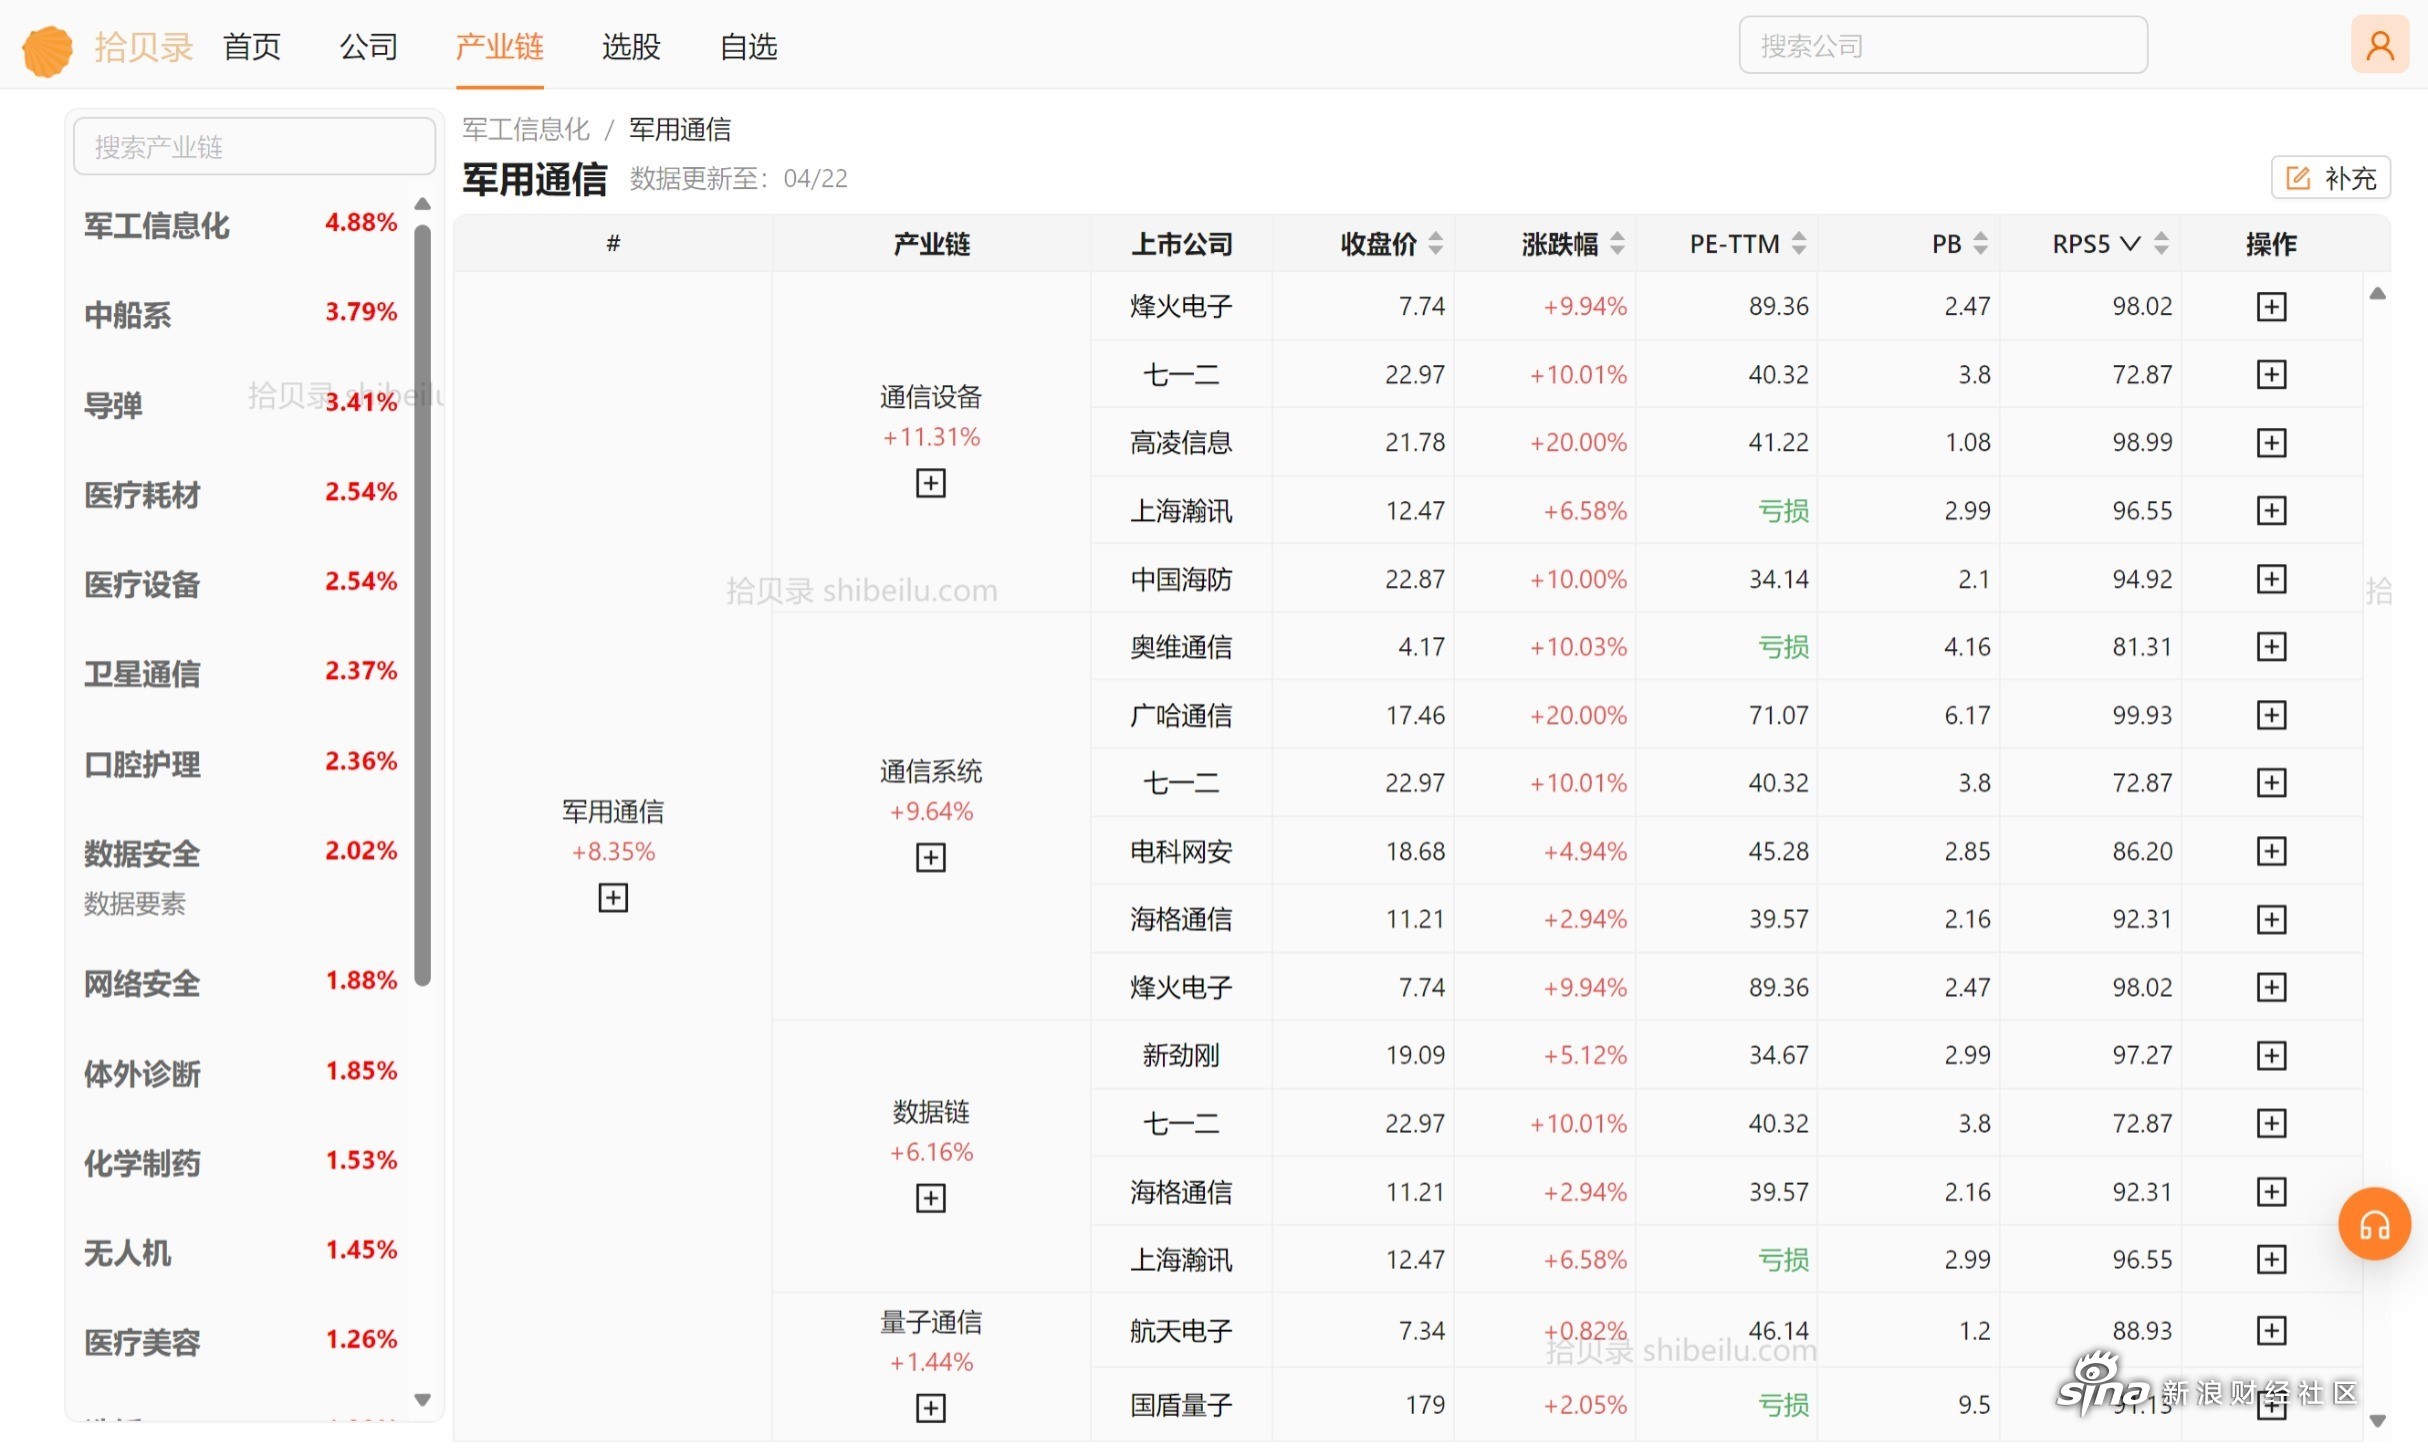Image resolution: width=2428 pixels, height=1448 pixels.
Task: Add 航天电子 via plus icon
Action: (x=2271, y=1331)
